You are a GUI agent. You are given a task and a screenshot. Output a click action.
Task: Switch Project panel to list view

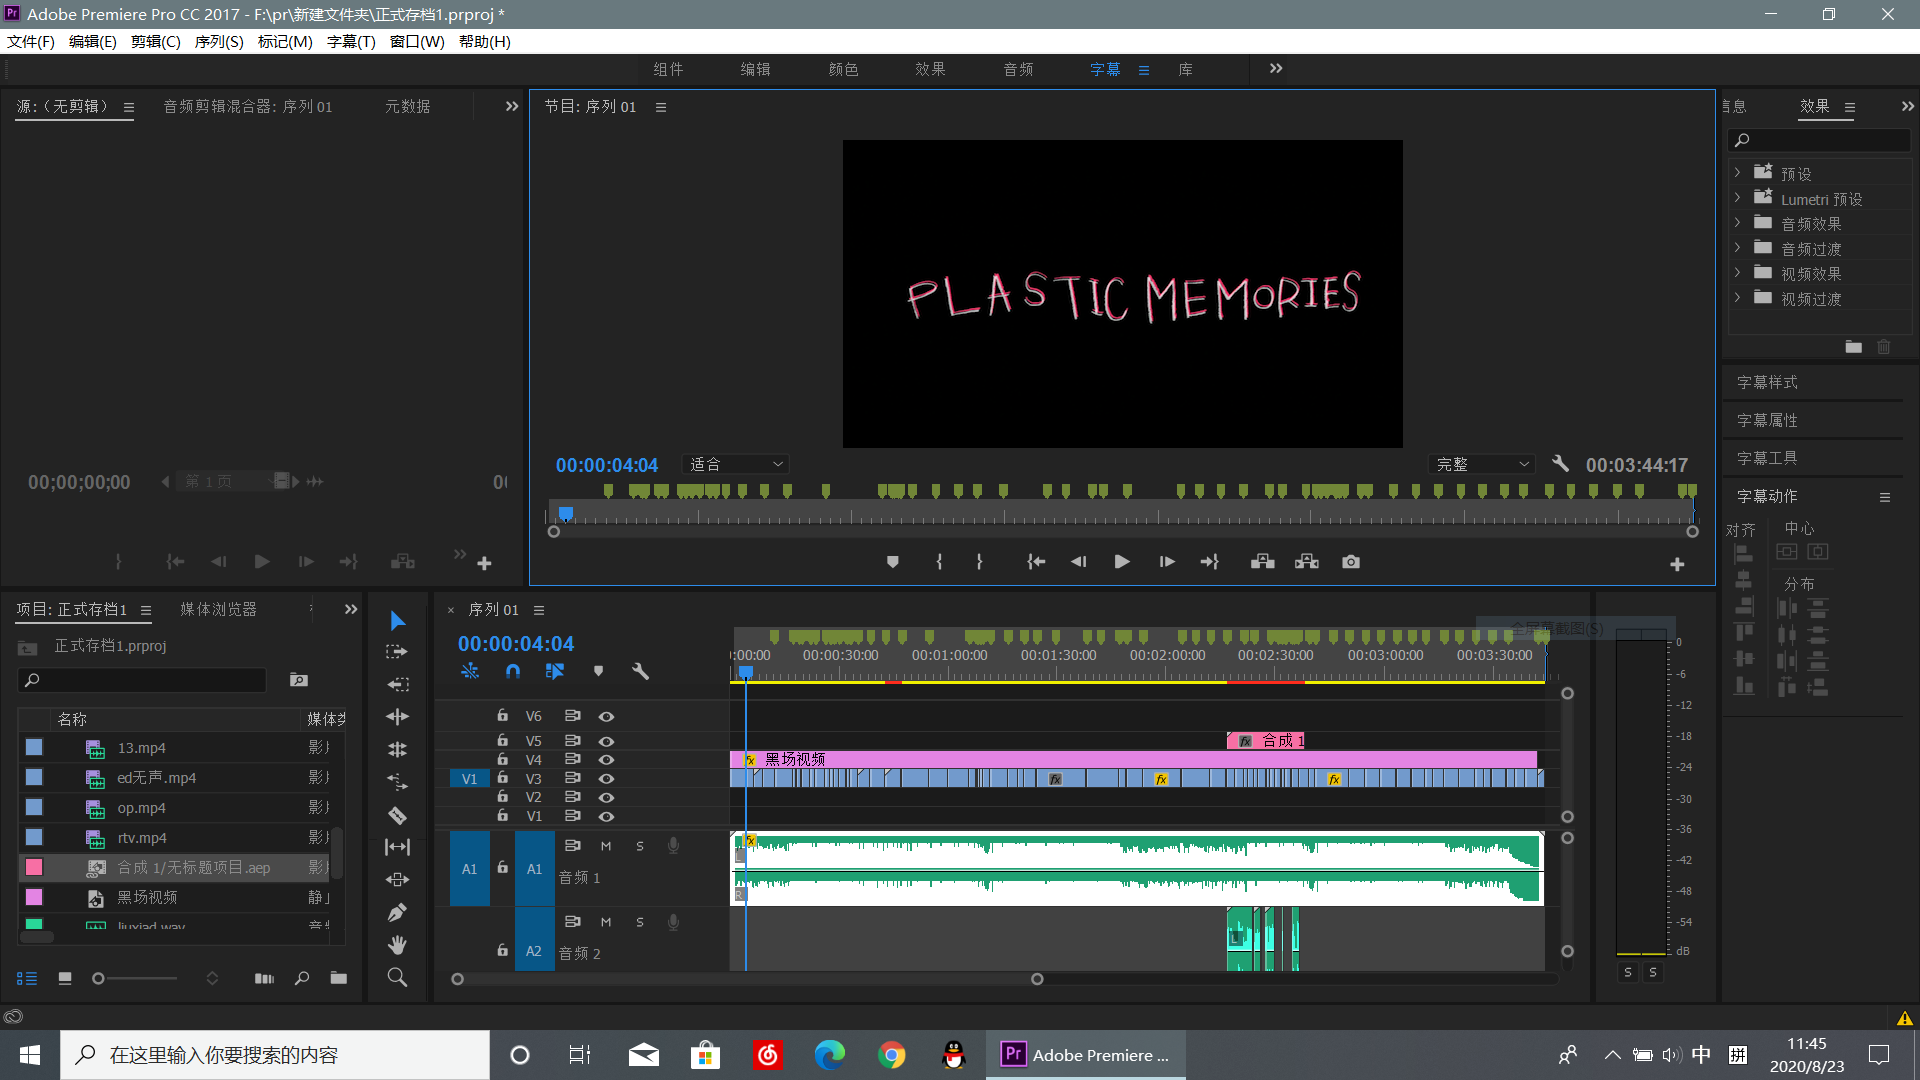click(x=27, y=979)
